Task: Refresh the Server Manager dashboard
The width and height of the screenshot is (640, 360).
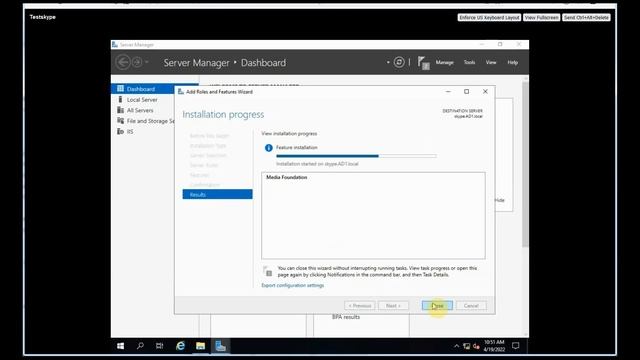Action: pos(399,62)
